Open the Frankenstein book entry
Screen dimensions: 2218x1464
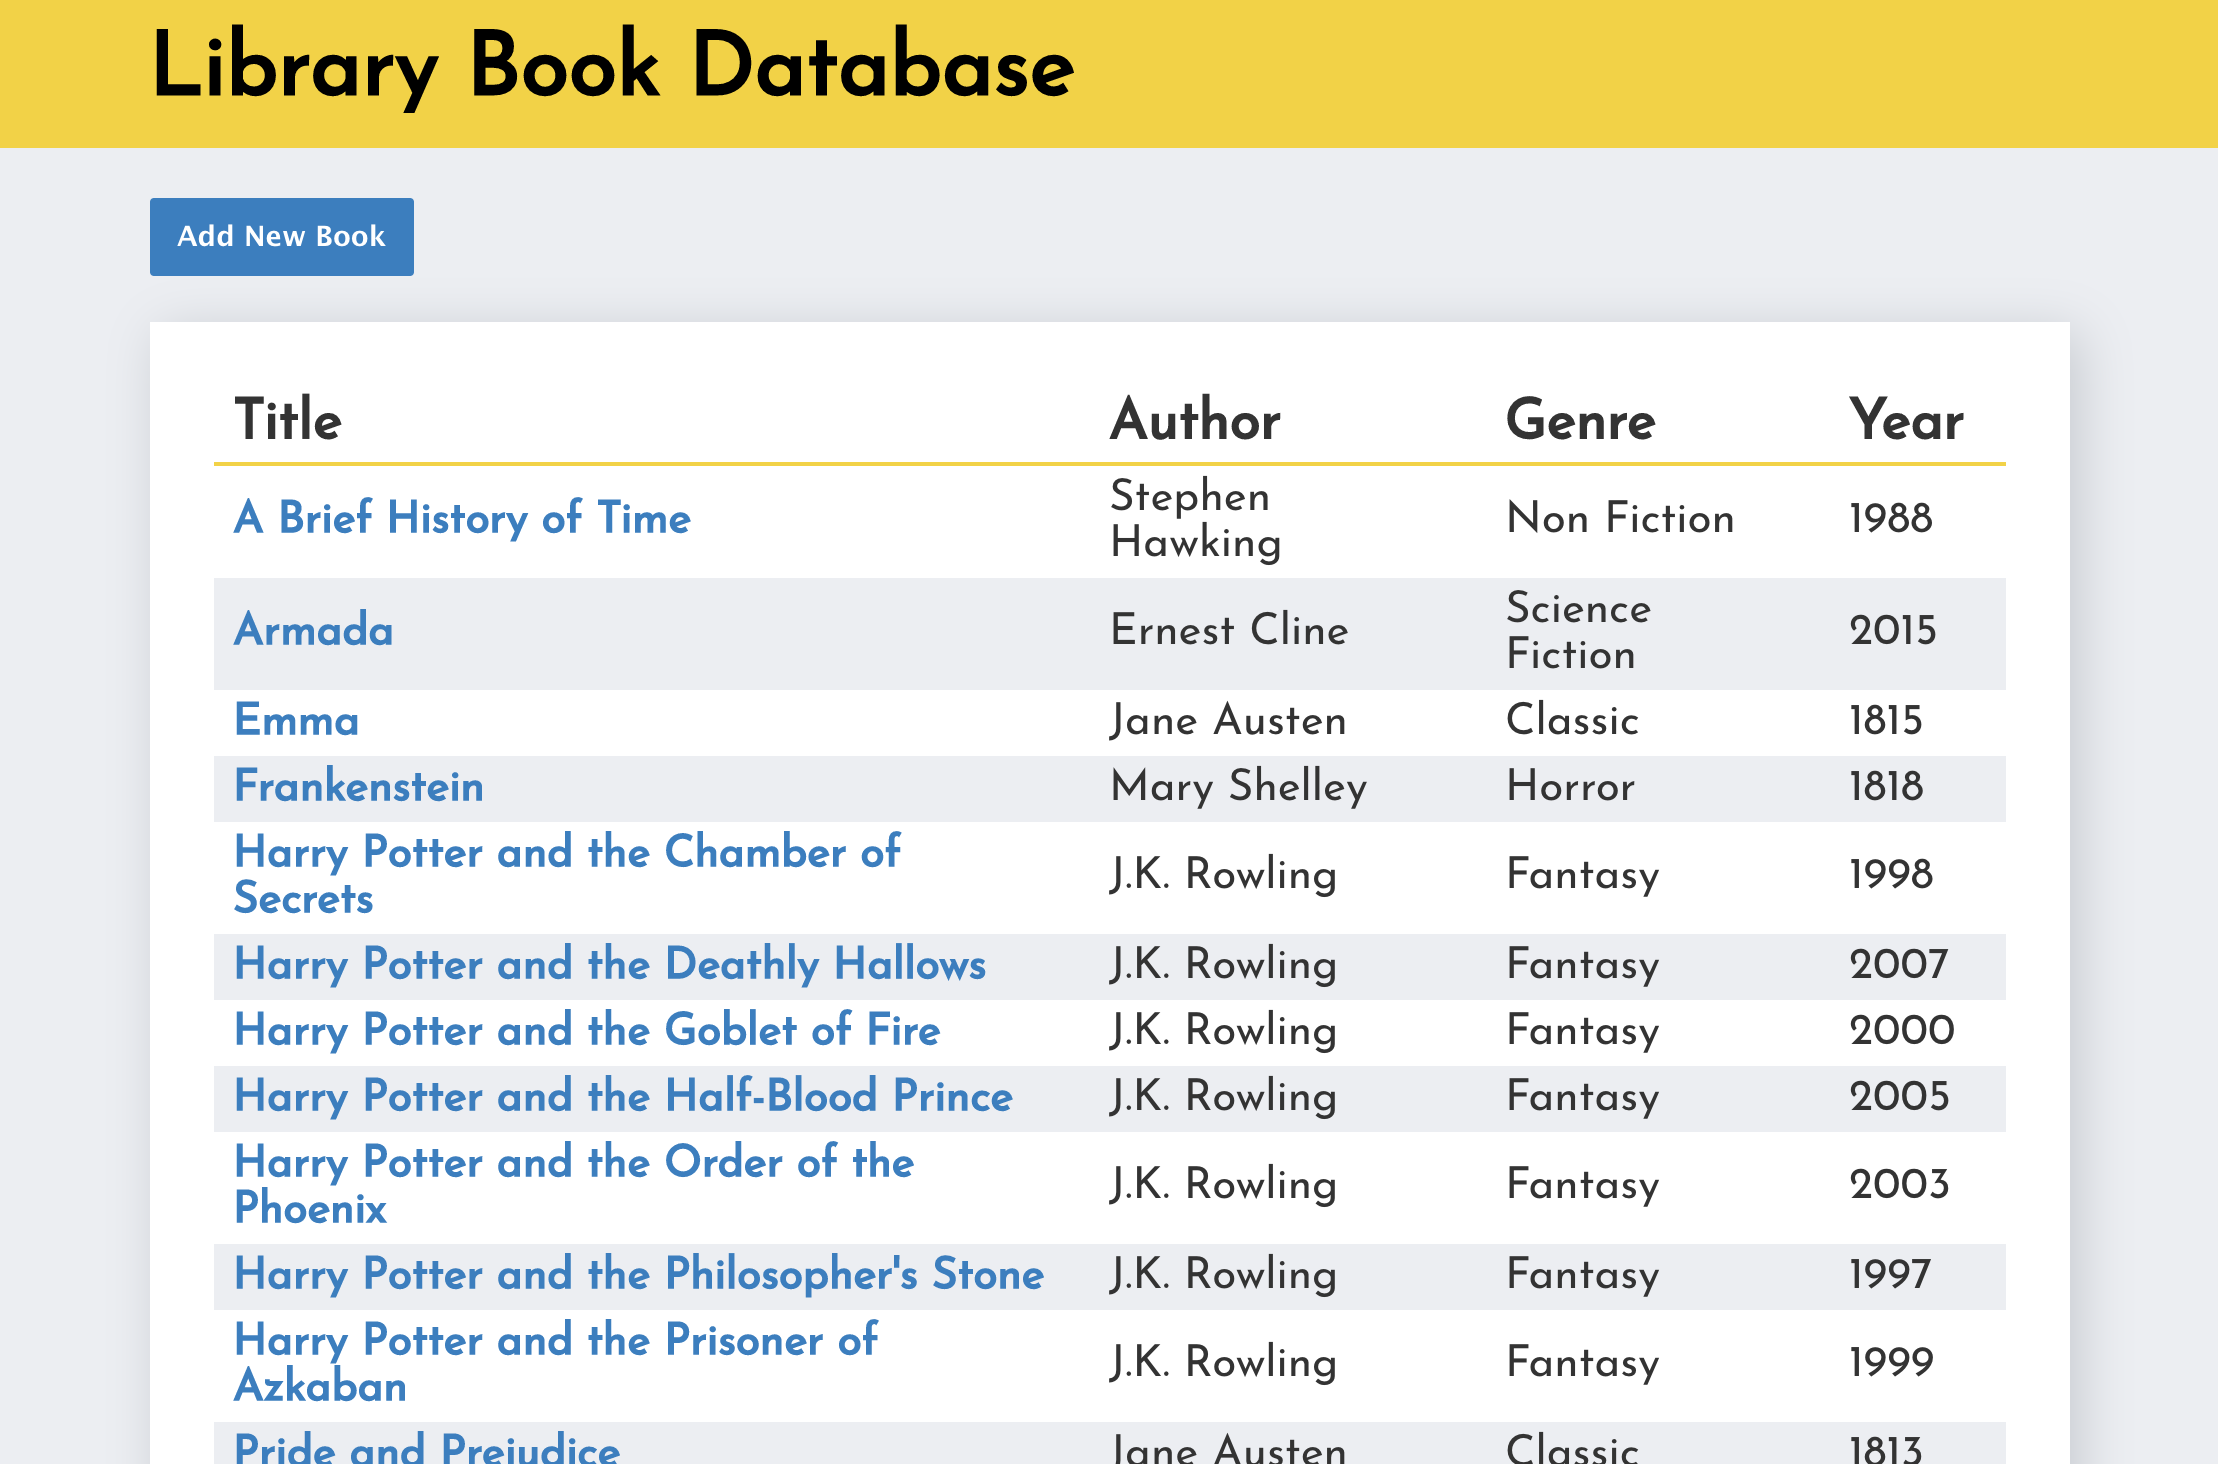[x=358, y=786]
